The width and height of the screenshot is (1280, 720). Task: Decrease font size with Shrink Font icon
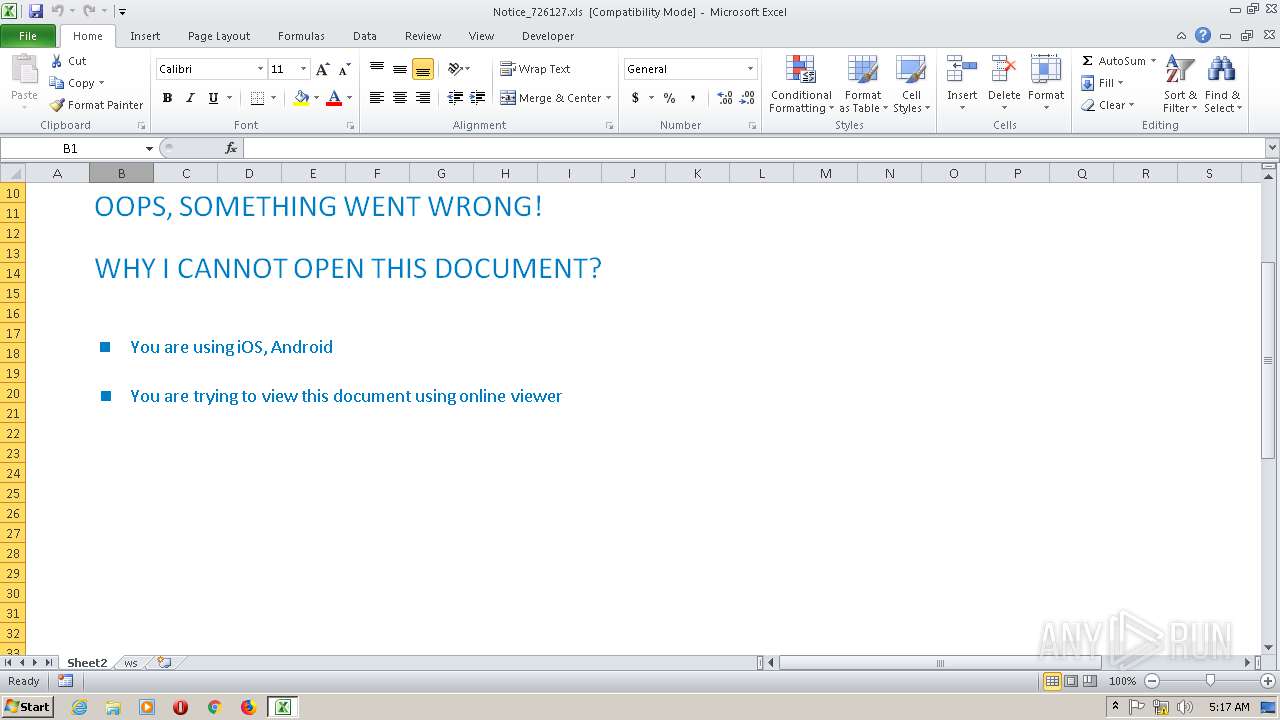[x=344, y=69]
